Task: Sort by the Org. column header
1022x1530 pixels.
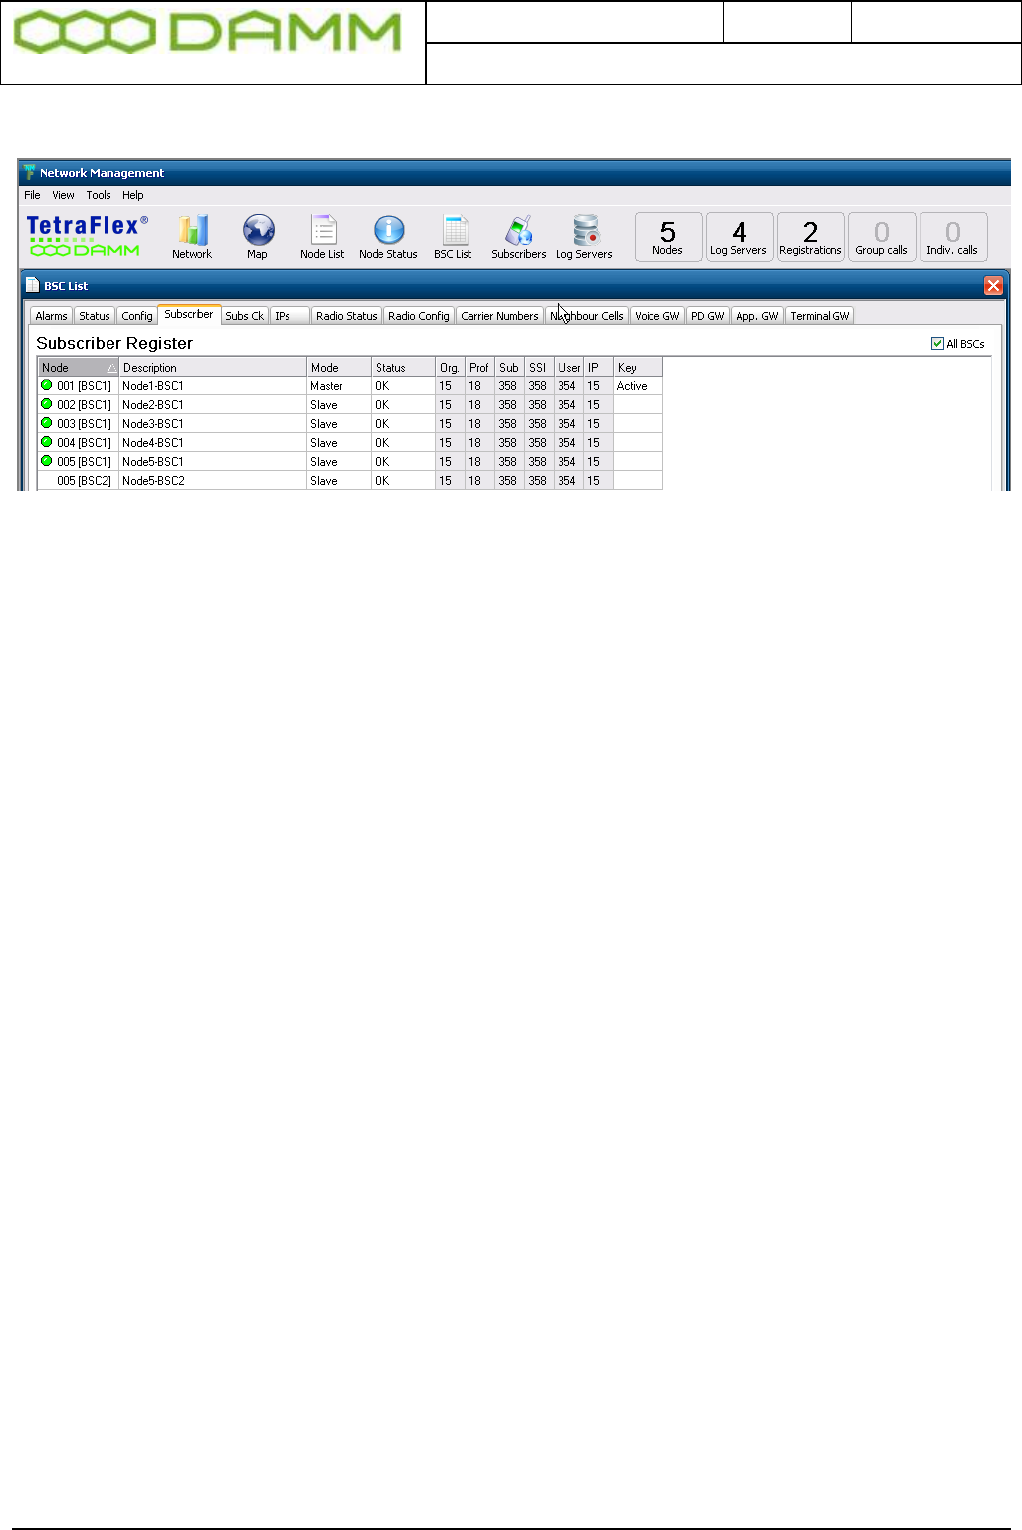Action: (x=450, y=368)
